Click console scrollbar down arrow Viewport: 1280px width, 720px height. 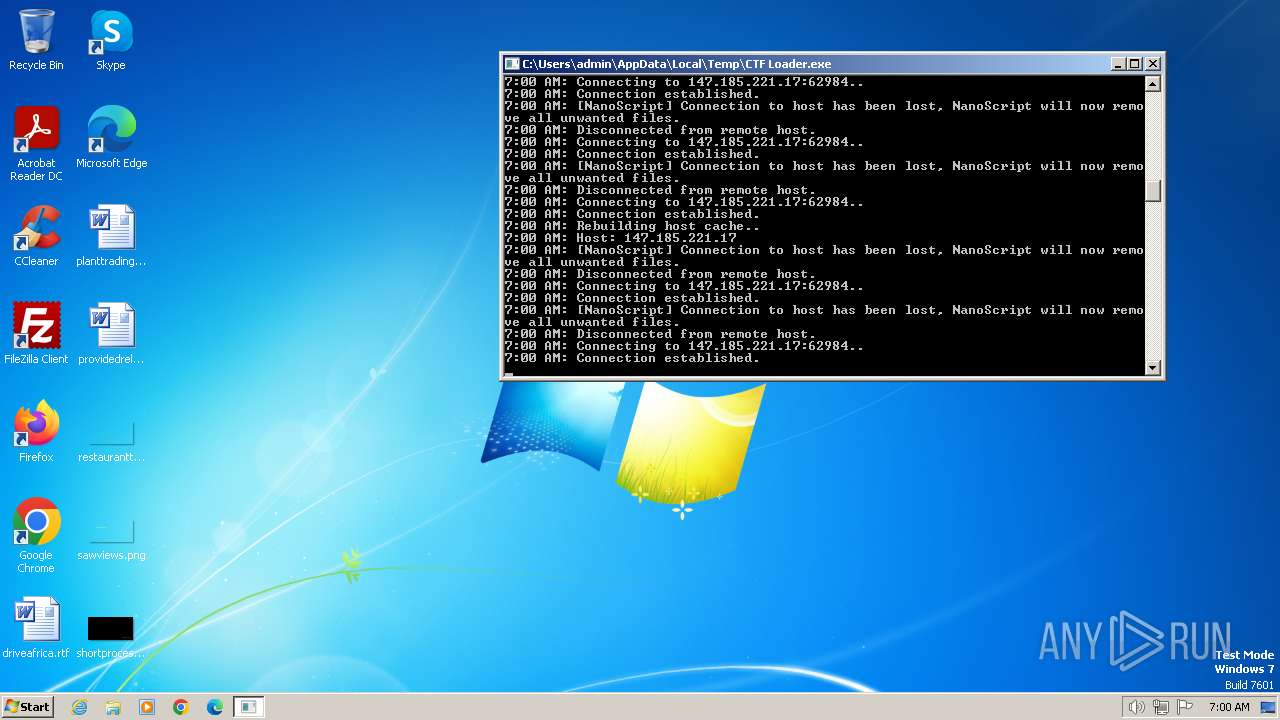(x=1153, y=368)
